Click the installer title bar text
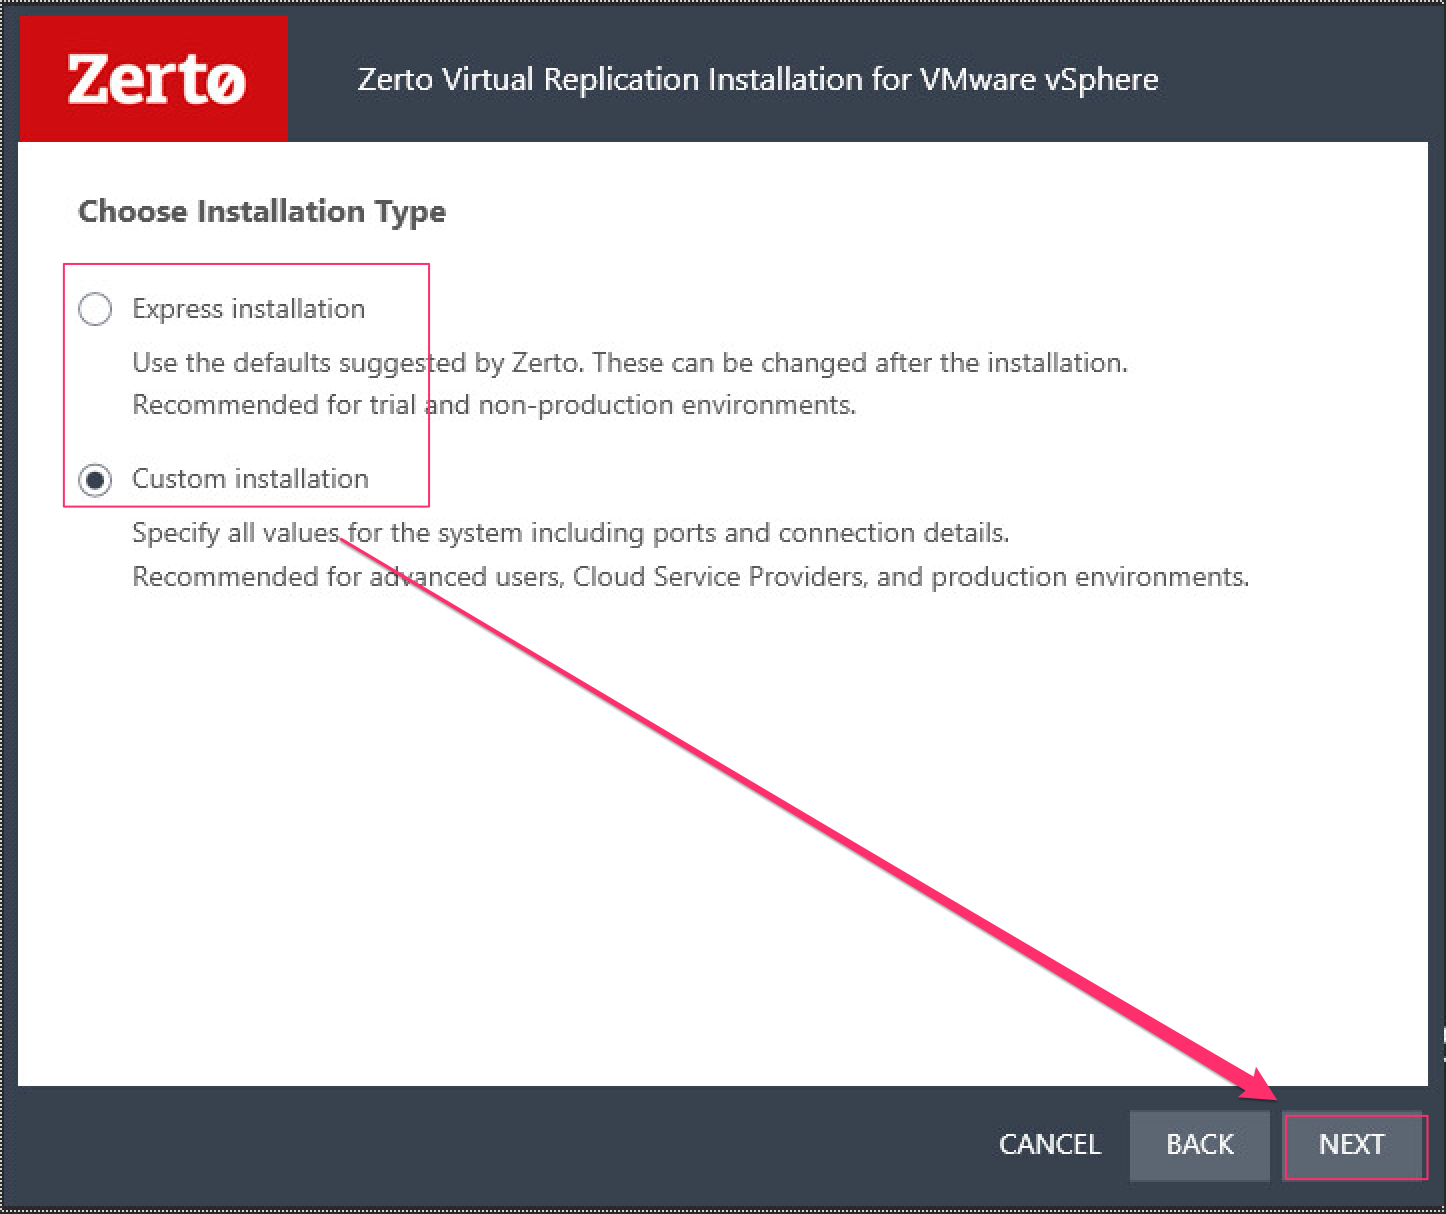The height and width of the screenshot is (1214, 1446). 757,79
